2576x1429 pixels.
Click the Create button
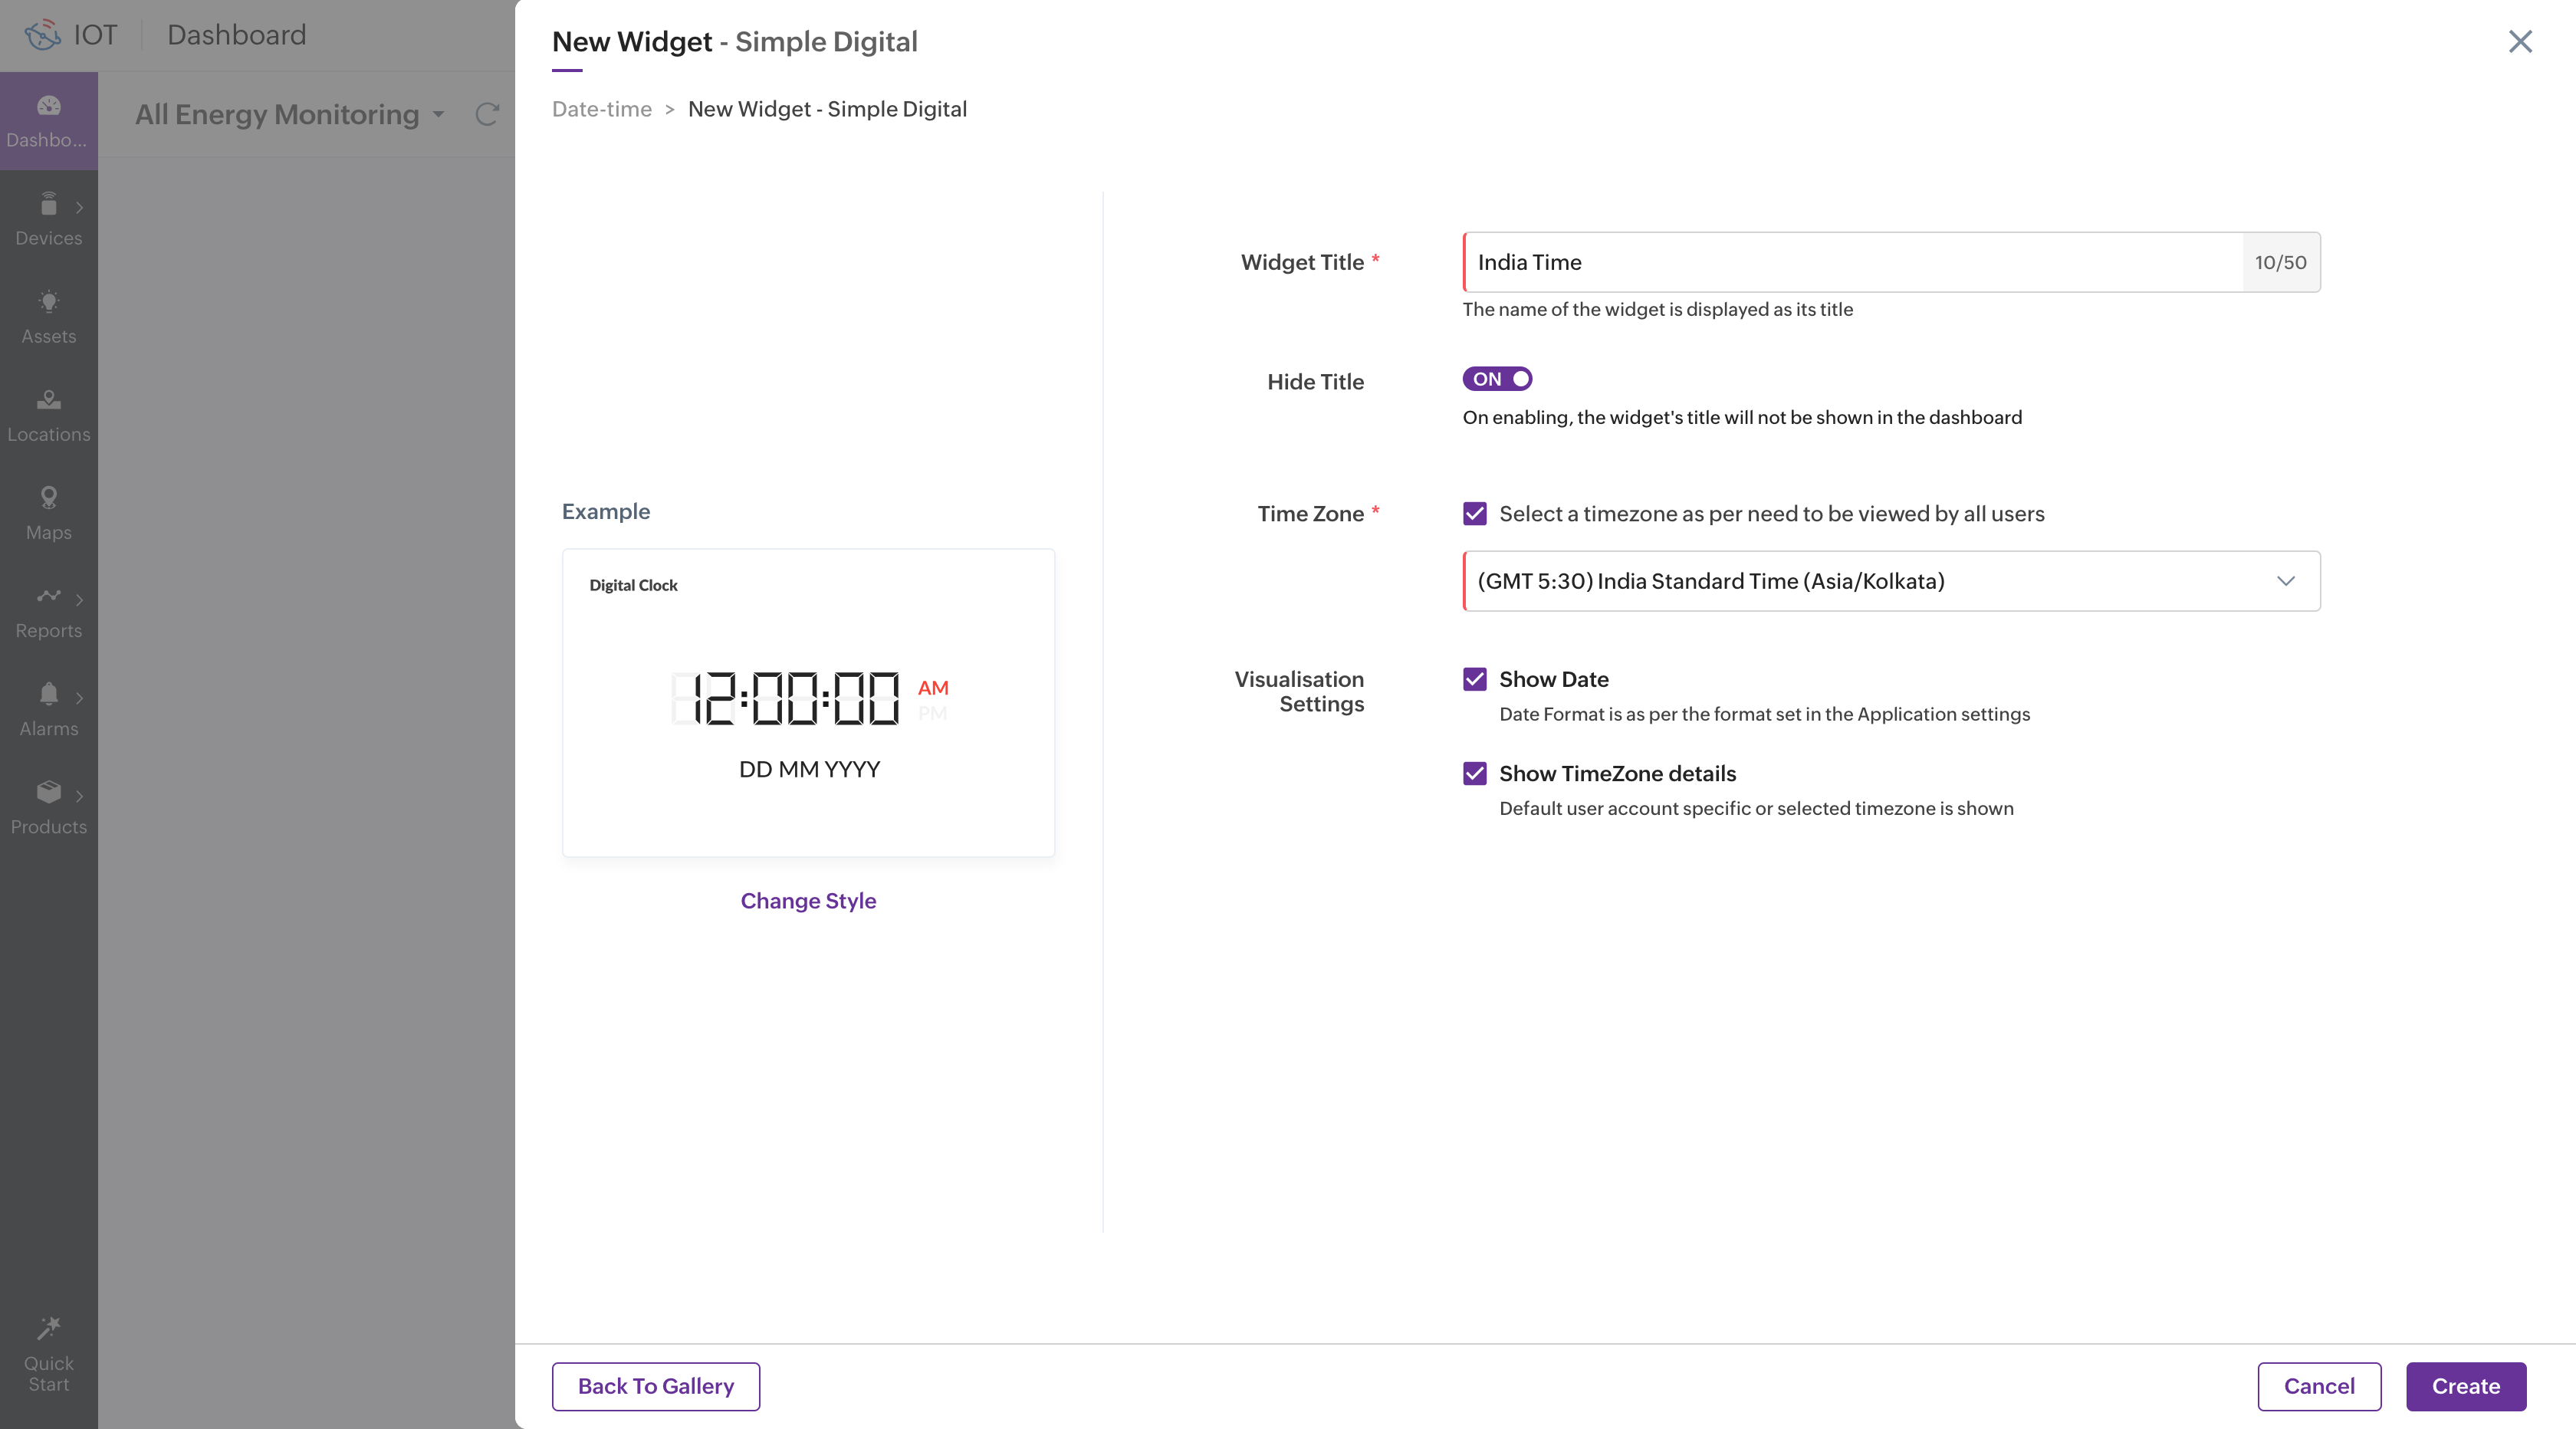pyautogui.click(x=2465, y=1386)
